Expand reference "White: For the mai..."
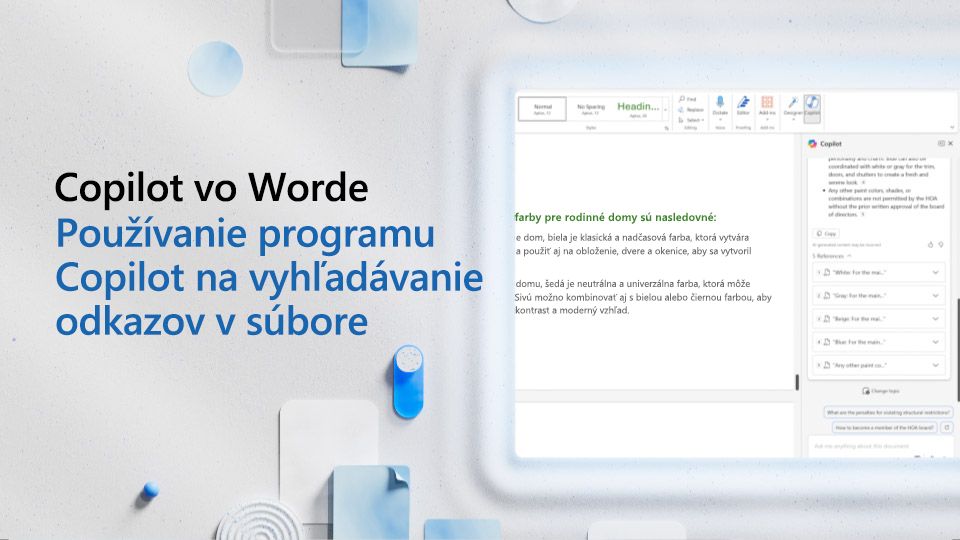 (x=935, y=272)
